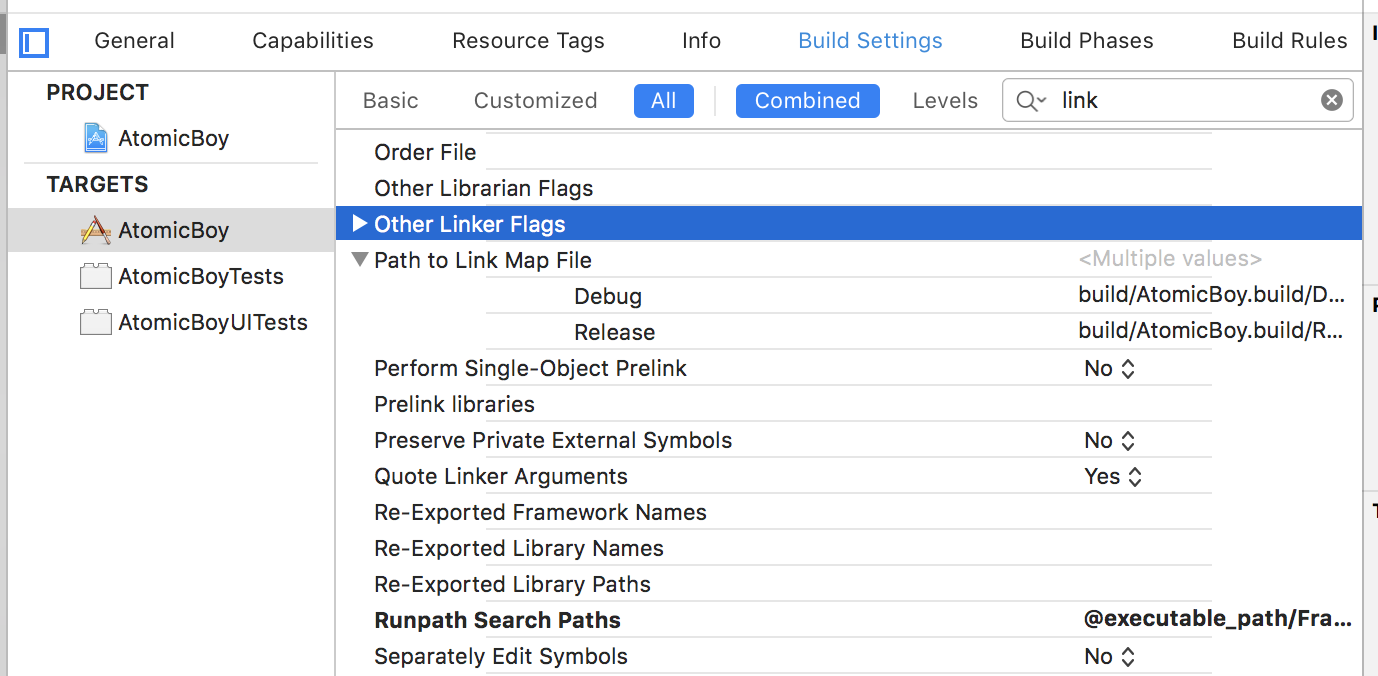Select the AtomicBoy app target icon
Image resolution: width=1378 pixels, height=676 pixels.
point(96,230)
